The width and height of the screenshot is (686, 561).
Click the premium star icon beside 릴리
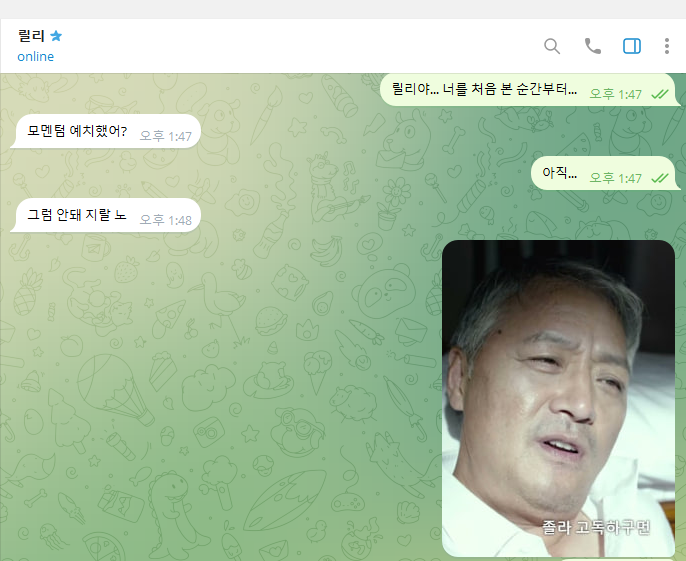56,35
